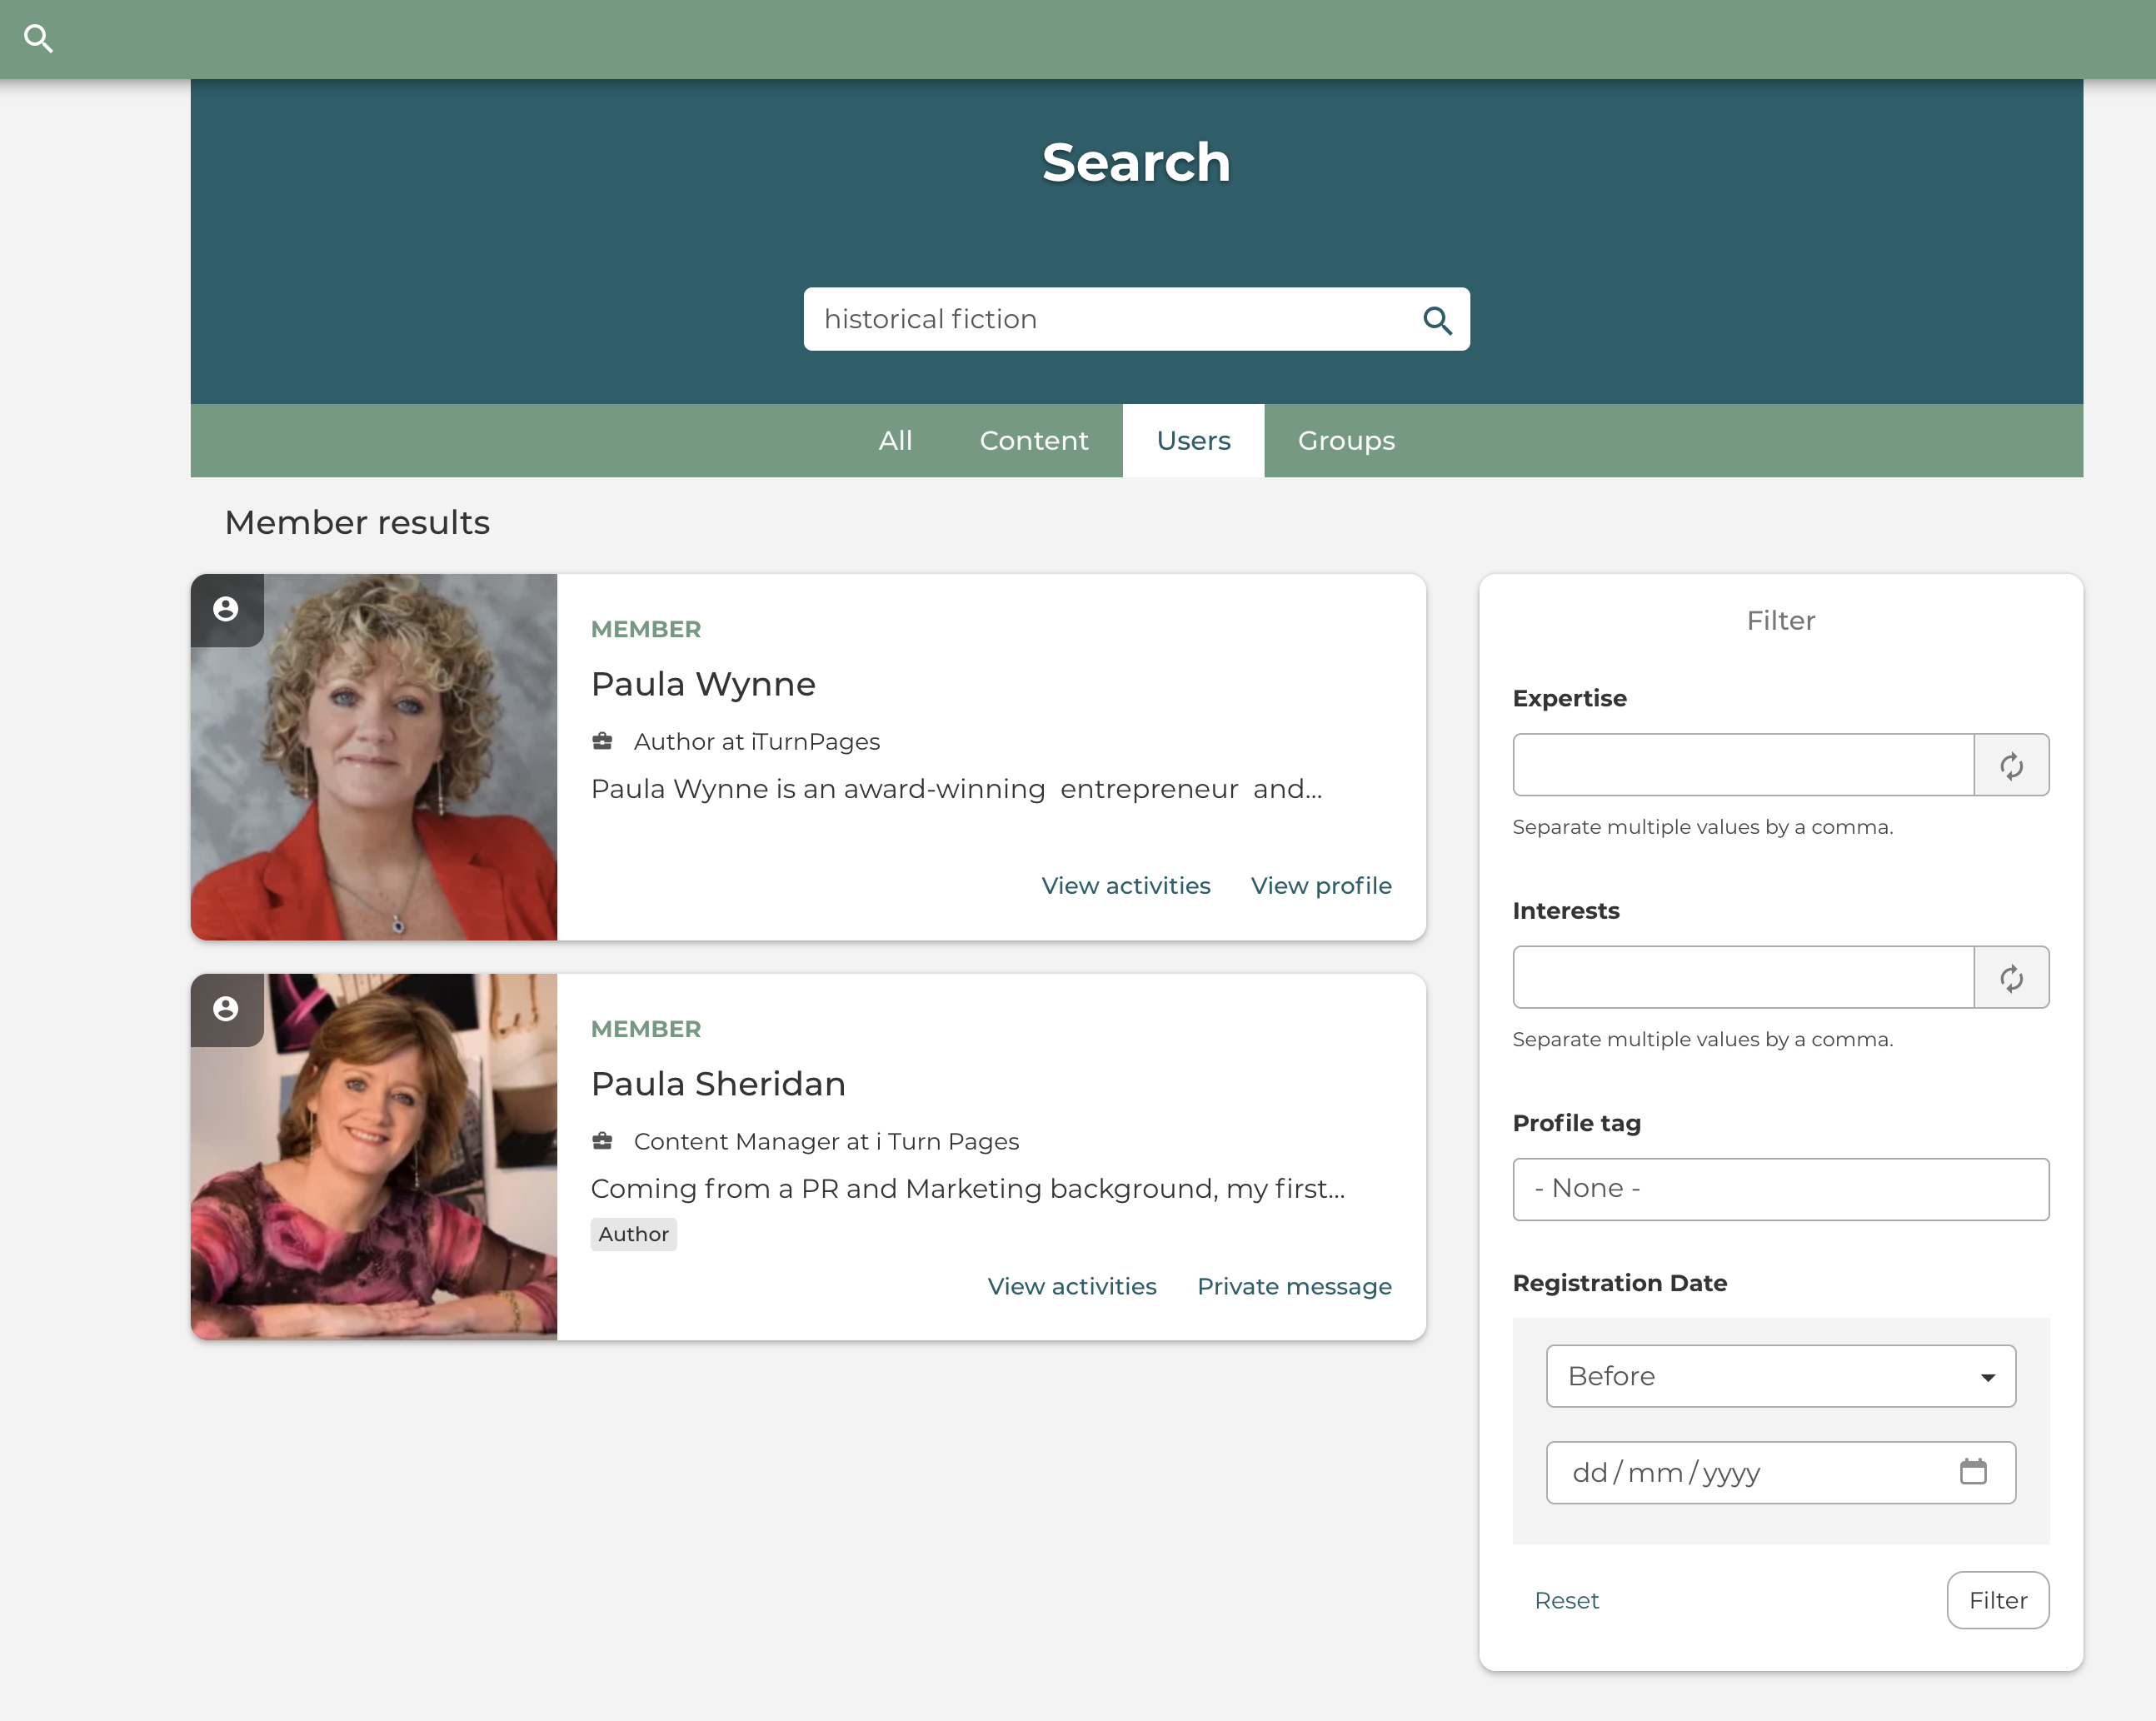The width and height of the screenshot is (2156, 1721).
Task: Click the Profile tag label
Action: 1576,1123
